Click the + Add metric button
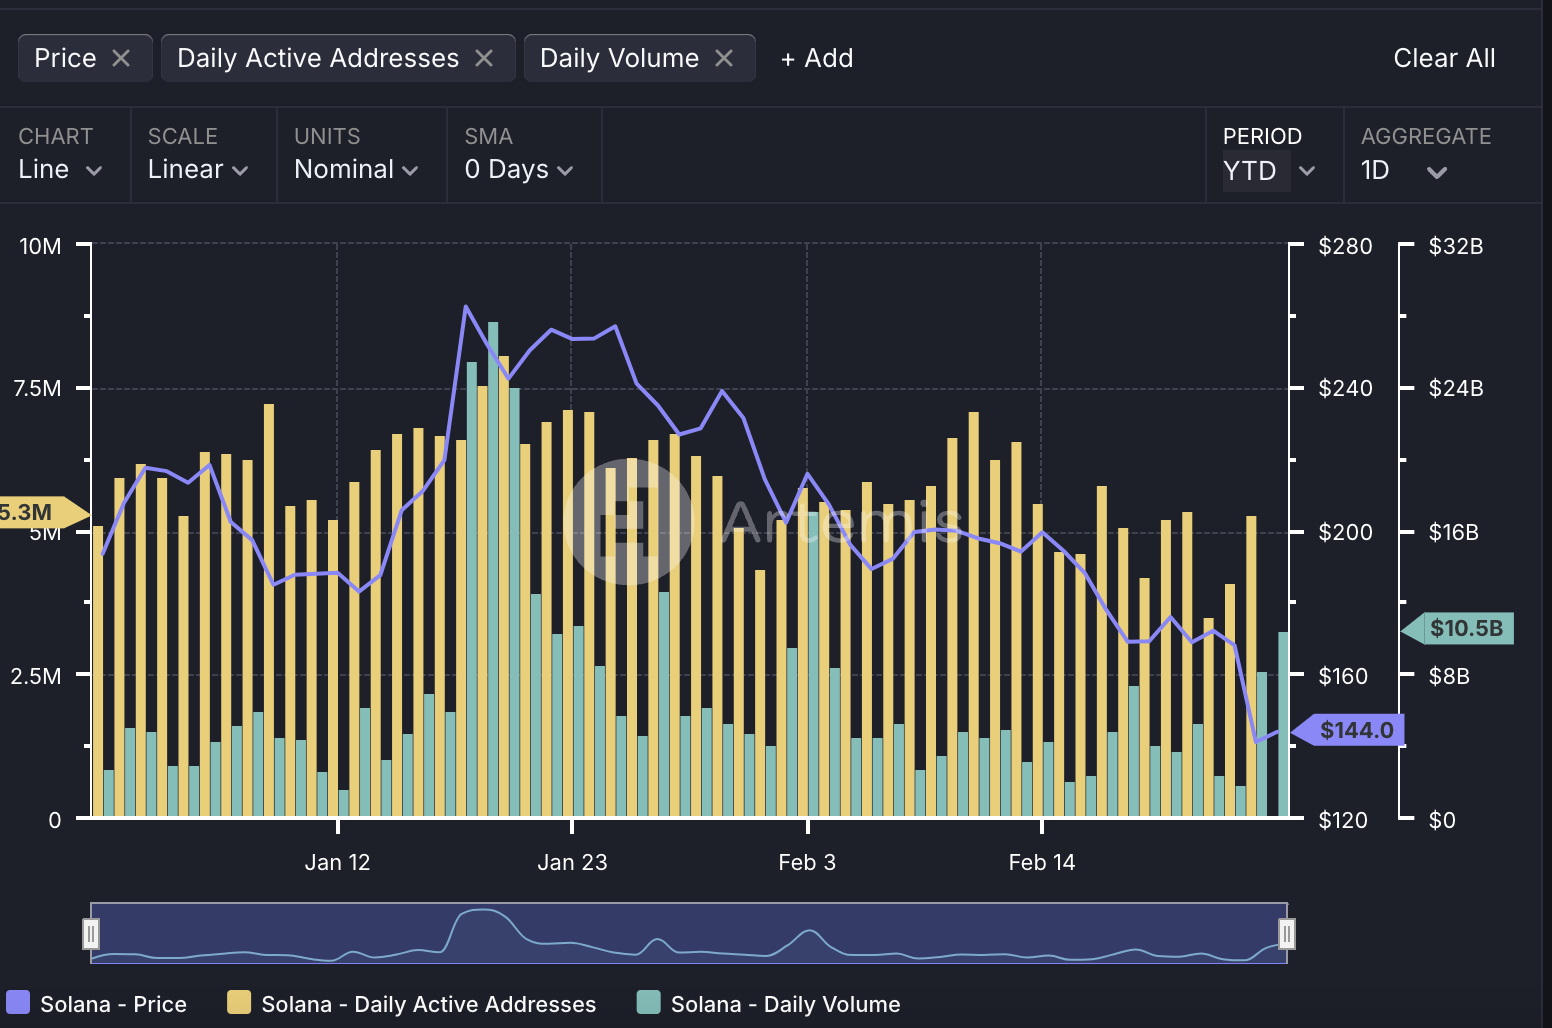The image size is (1552, 1028). [816, 58]
